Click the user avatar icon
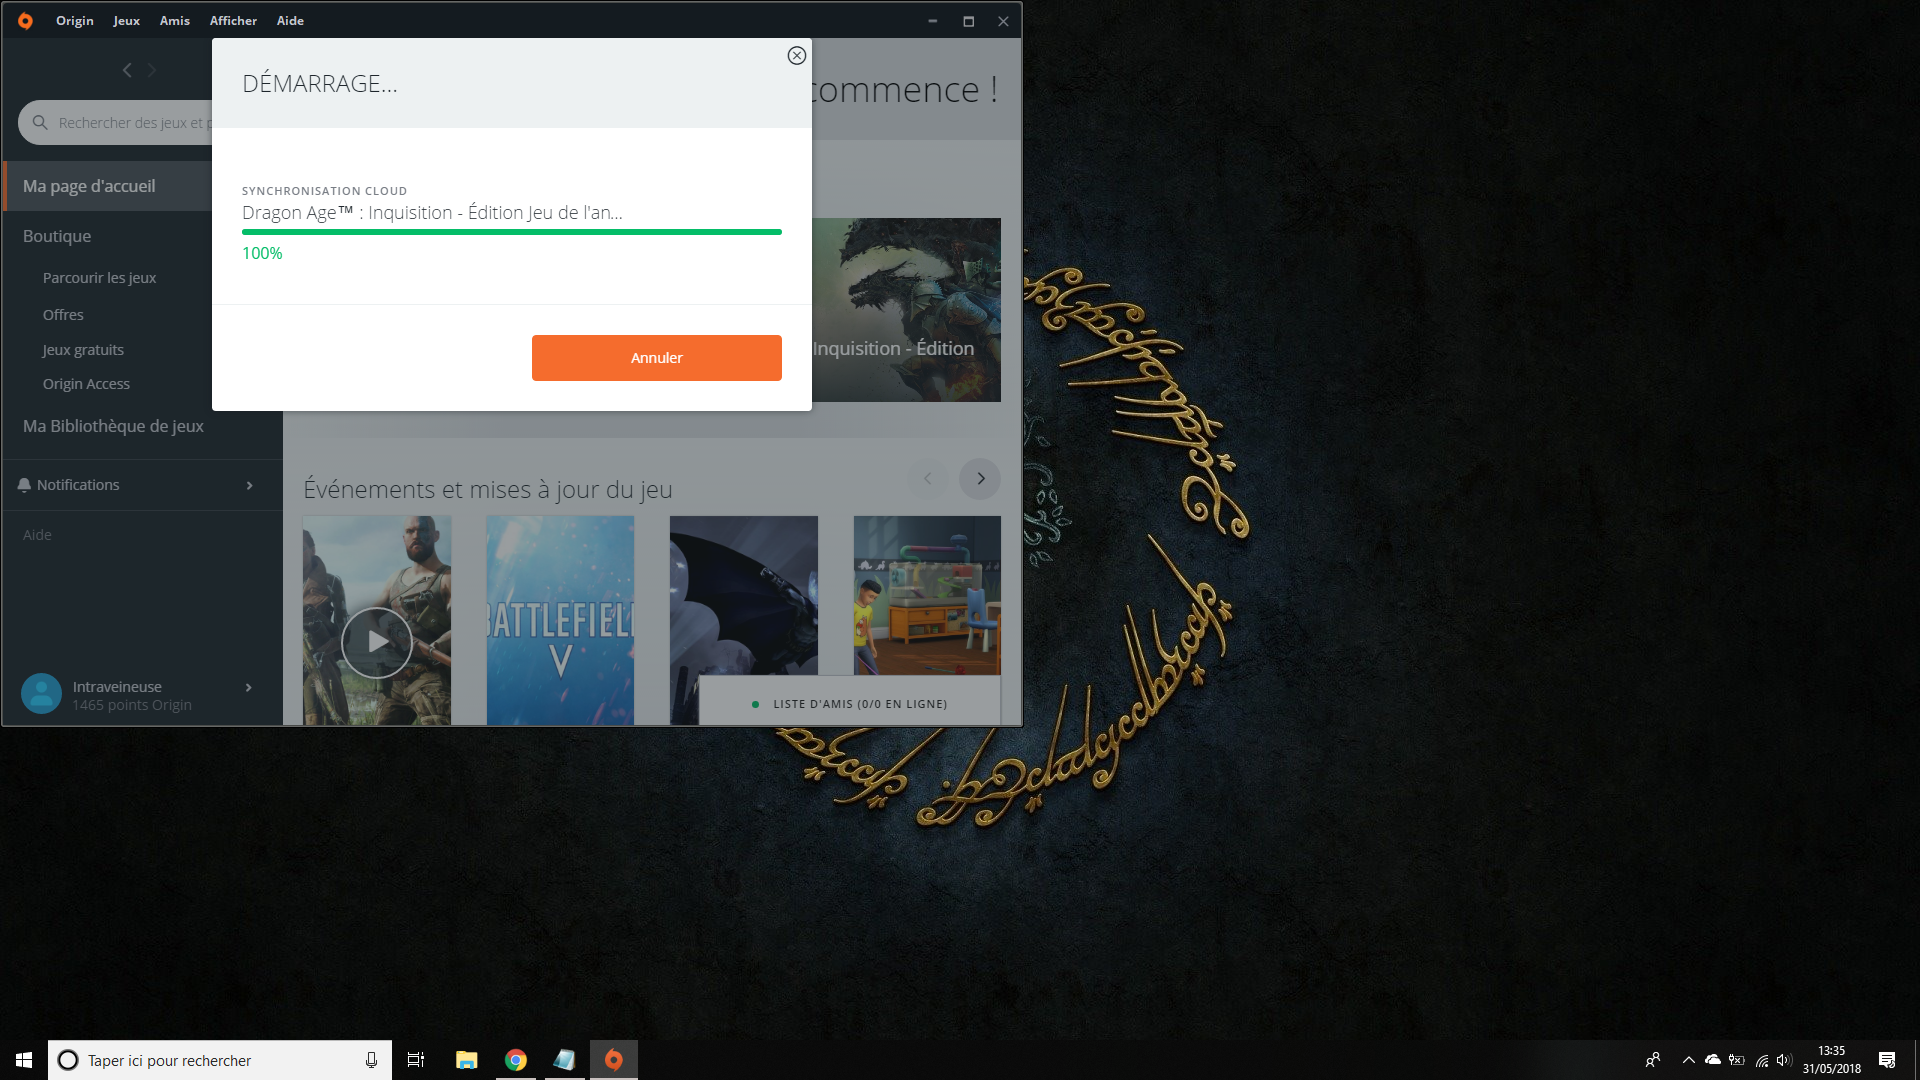 41,694
